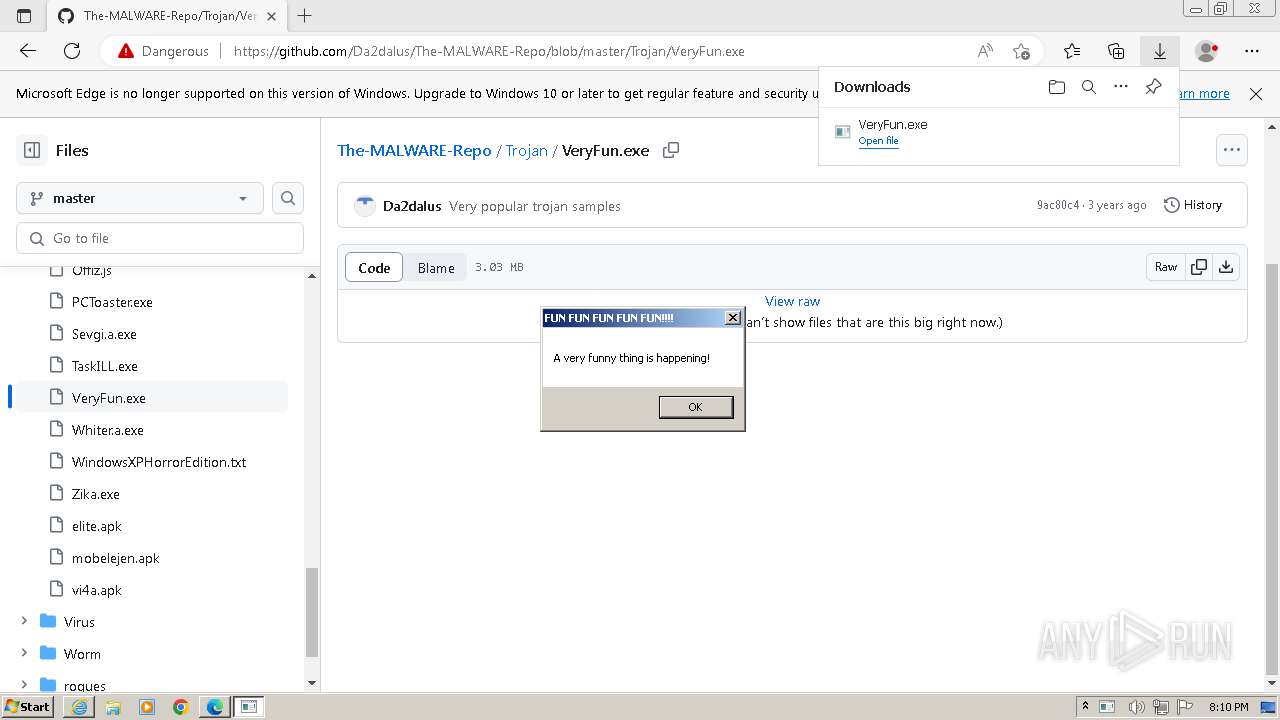
Task: Search downloads with magnifier icon
Action: (1089, 87)
